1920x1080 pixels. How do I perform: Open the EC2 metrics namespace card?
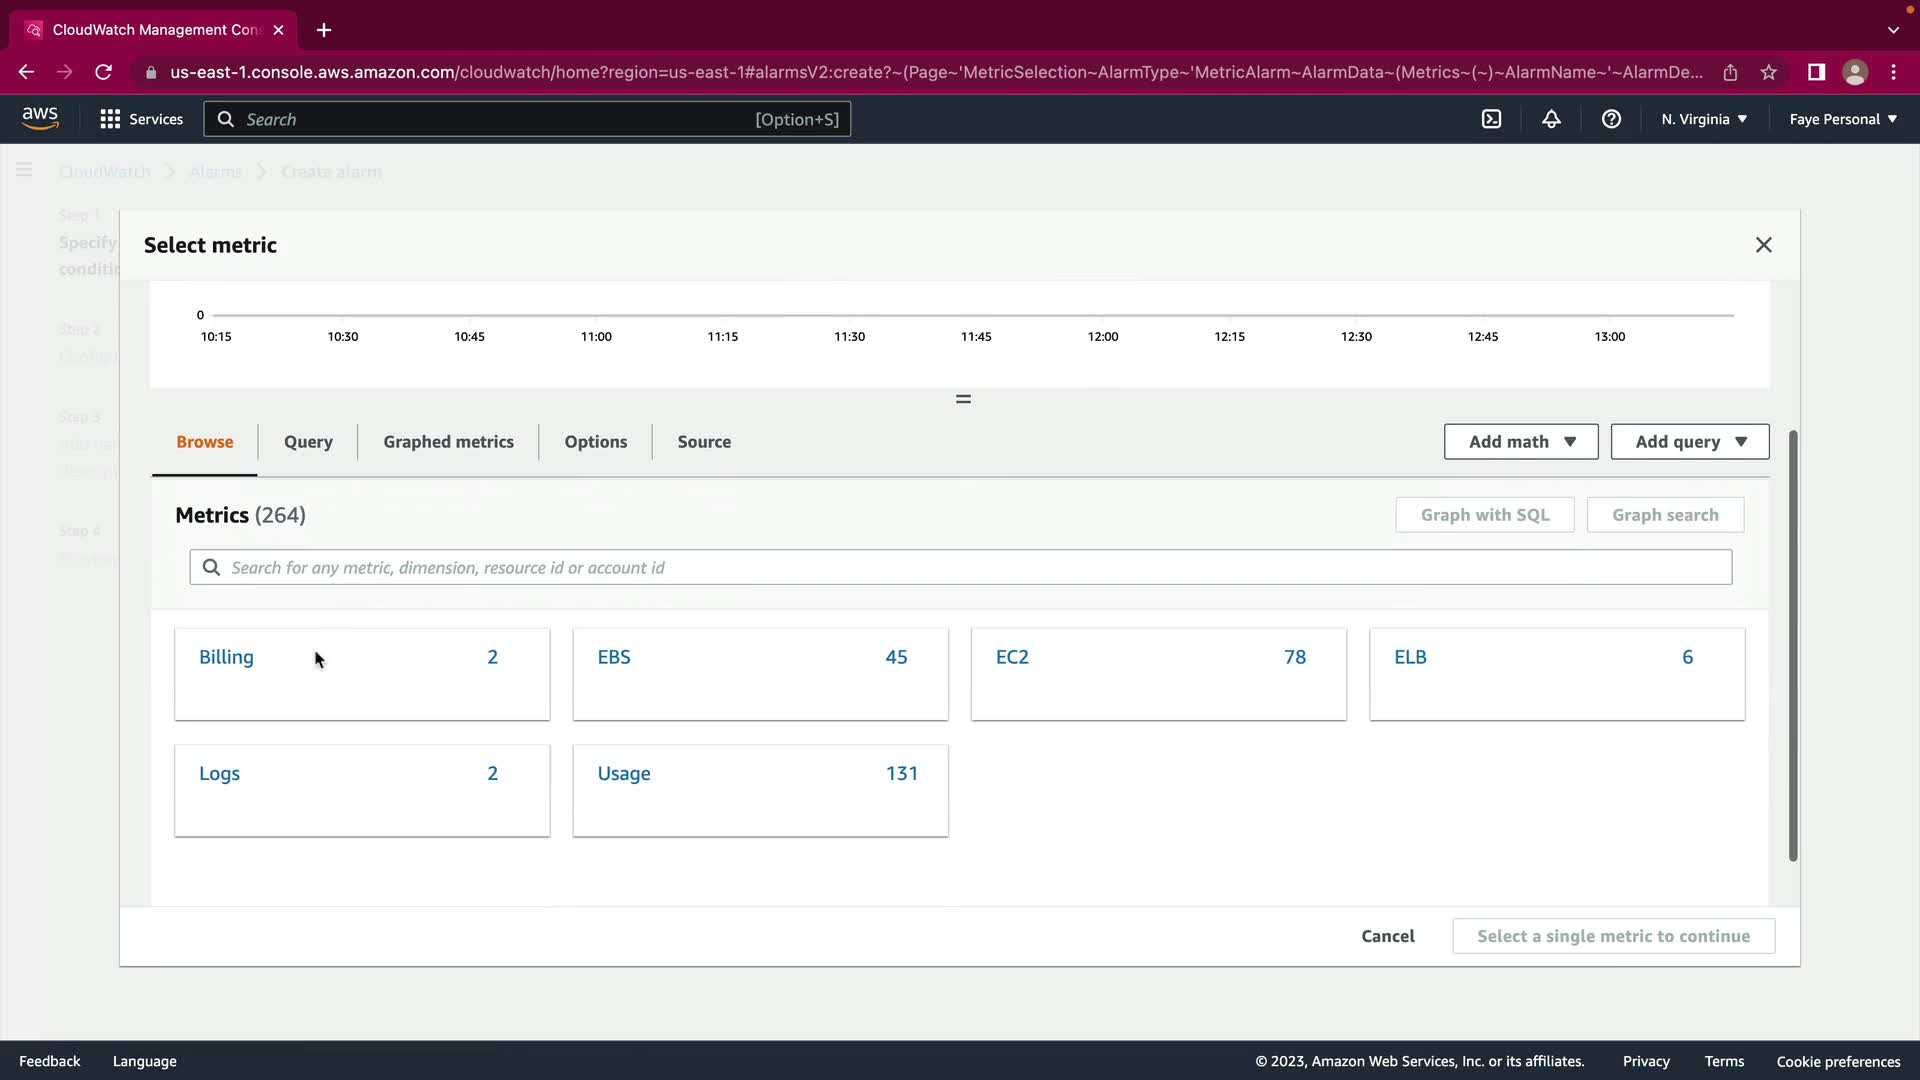coord(1158,673)
